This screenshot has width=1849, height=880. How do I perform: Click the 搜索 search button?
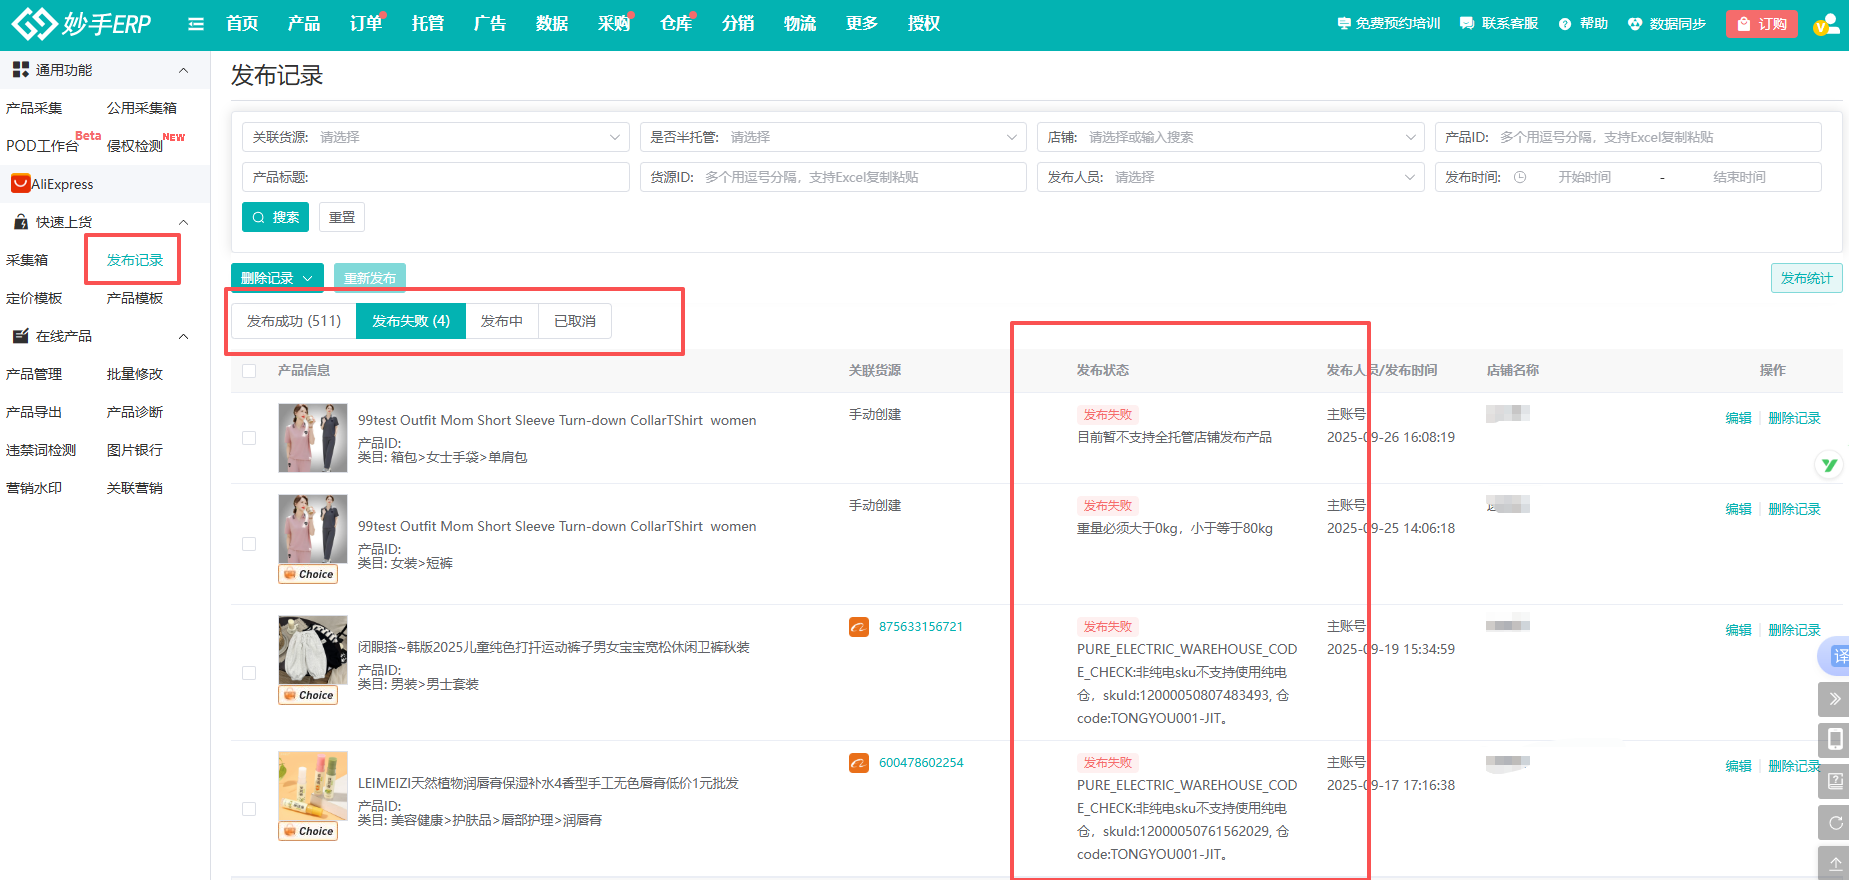click(x=275, y=217)
